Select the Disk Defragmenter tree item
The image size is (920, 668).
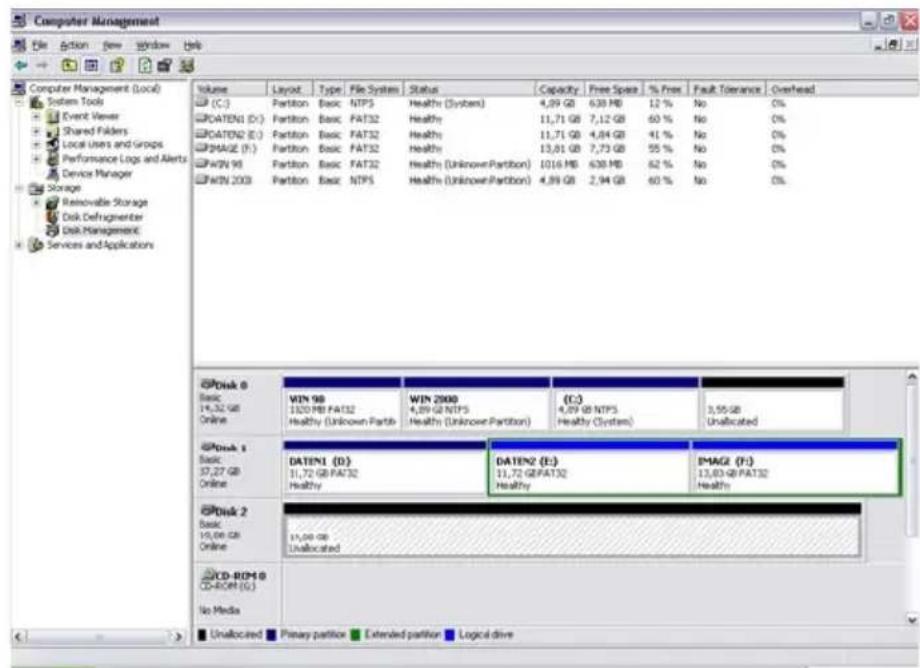[103, 216]
